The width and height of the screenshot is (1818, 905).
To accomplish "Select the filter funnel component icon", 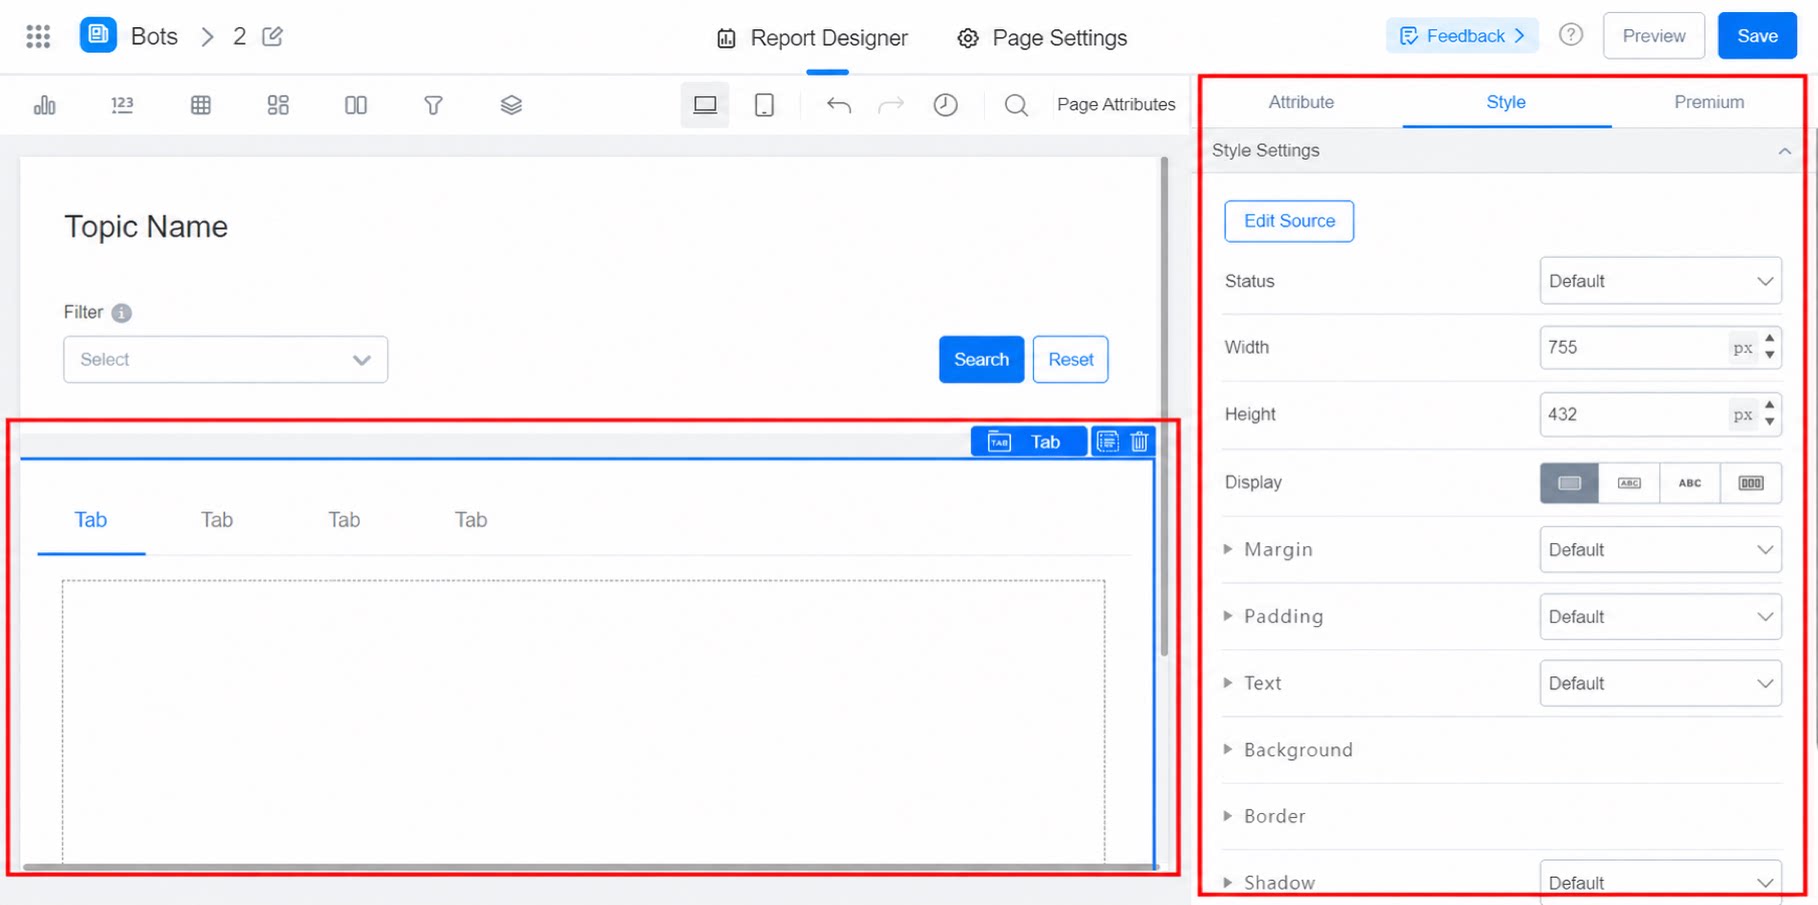I will [x=433, y=105].
